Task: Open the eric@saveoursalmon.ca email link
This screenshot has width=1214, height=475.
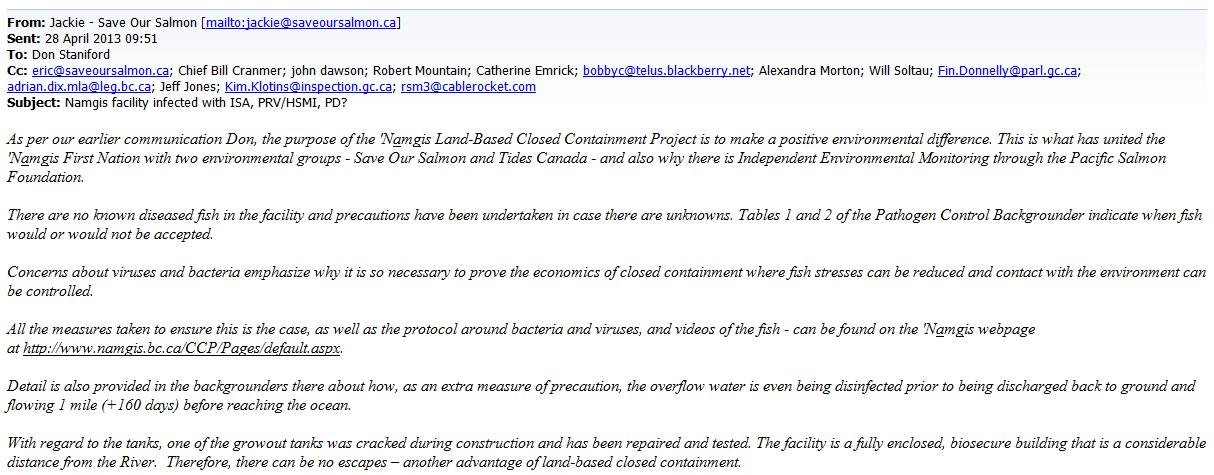Action: [x=100, y=70]
